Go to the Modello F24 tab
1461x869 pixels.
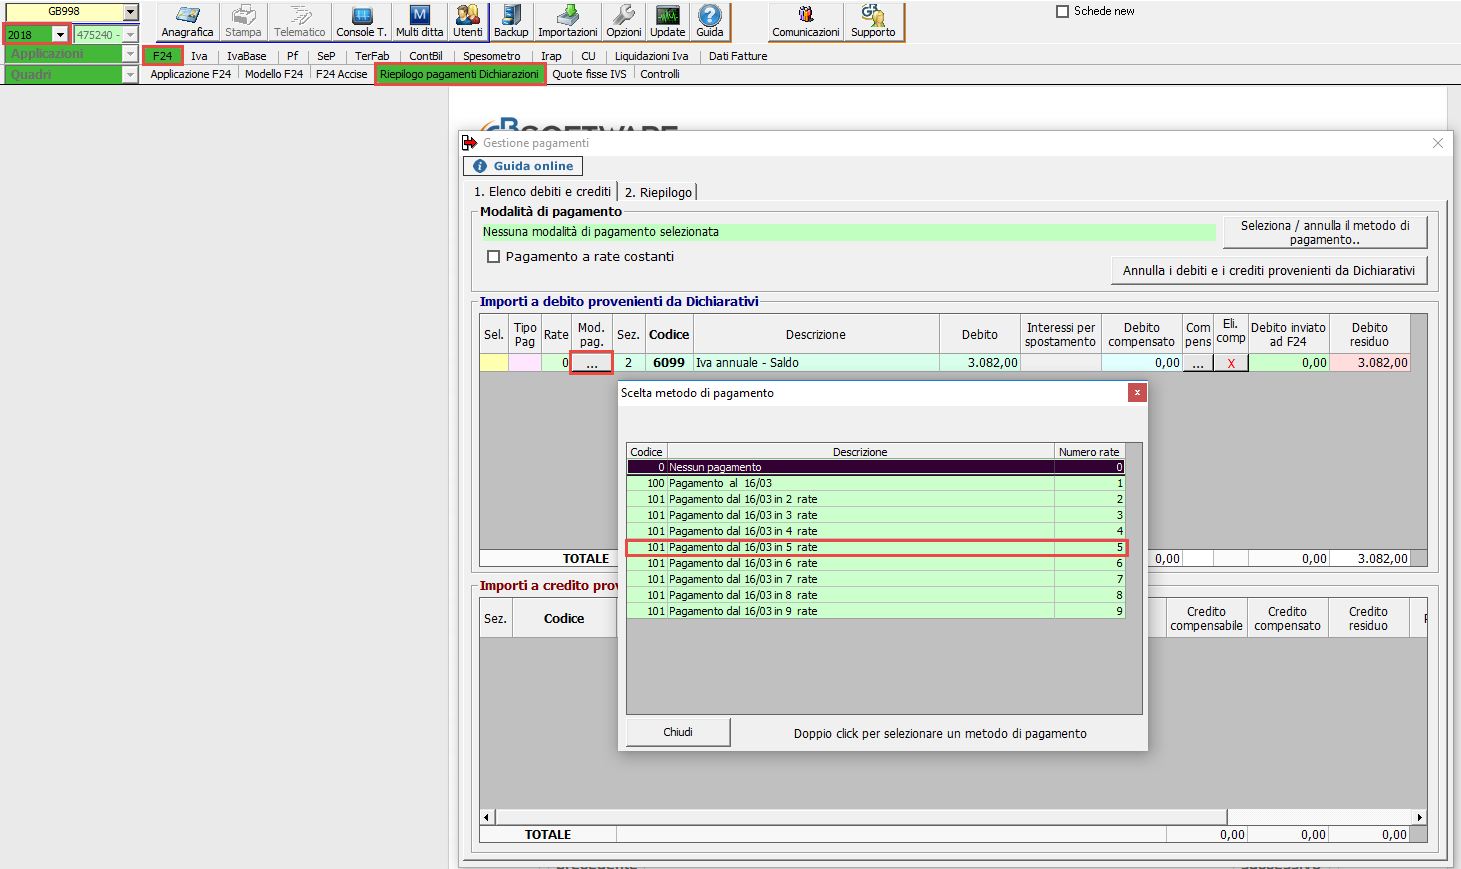(274, 74)
